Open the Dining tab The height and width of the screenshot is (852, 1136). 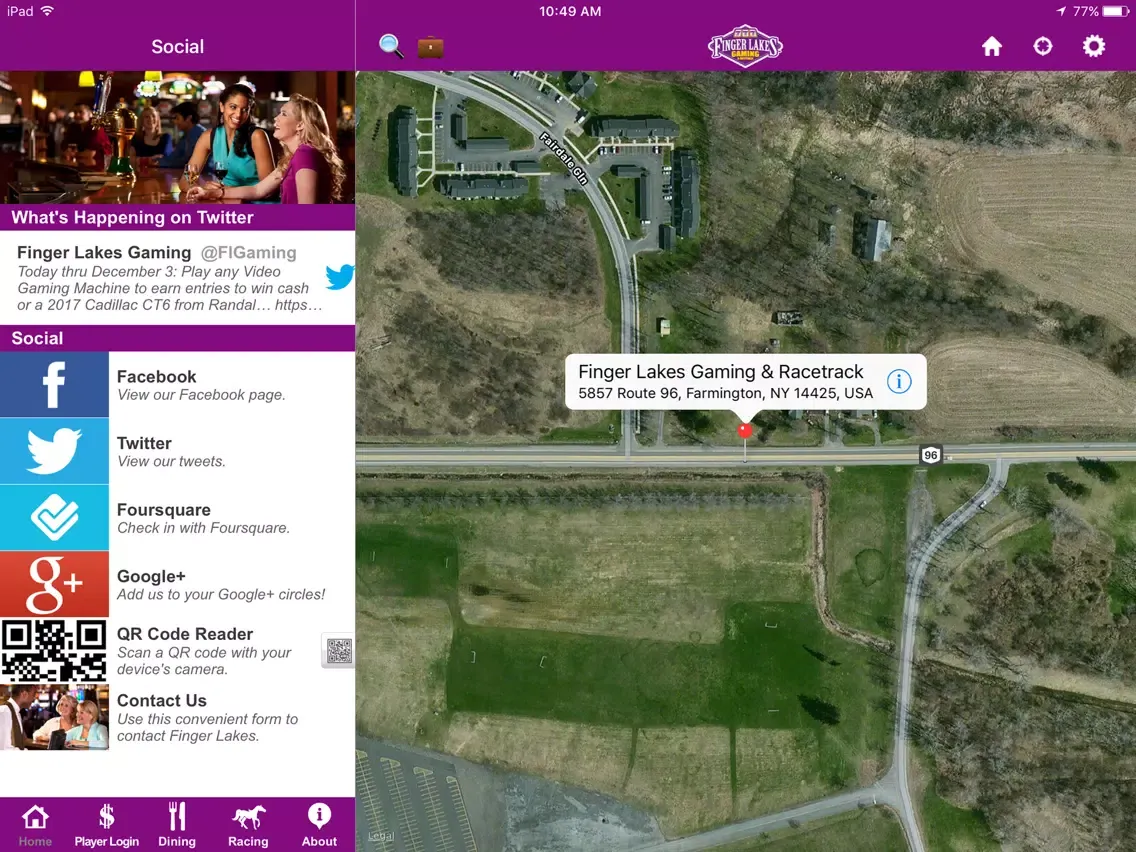coord(177,825)
